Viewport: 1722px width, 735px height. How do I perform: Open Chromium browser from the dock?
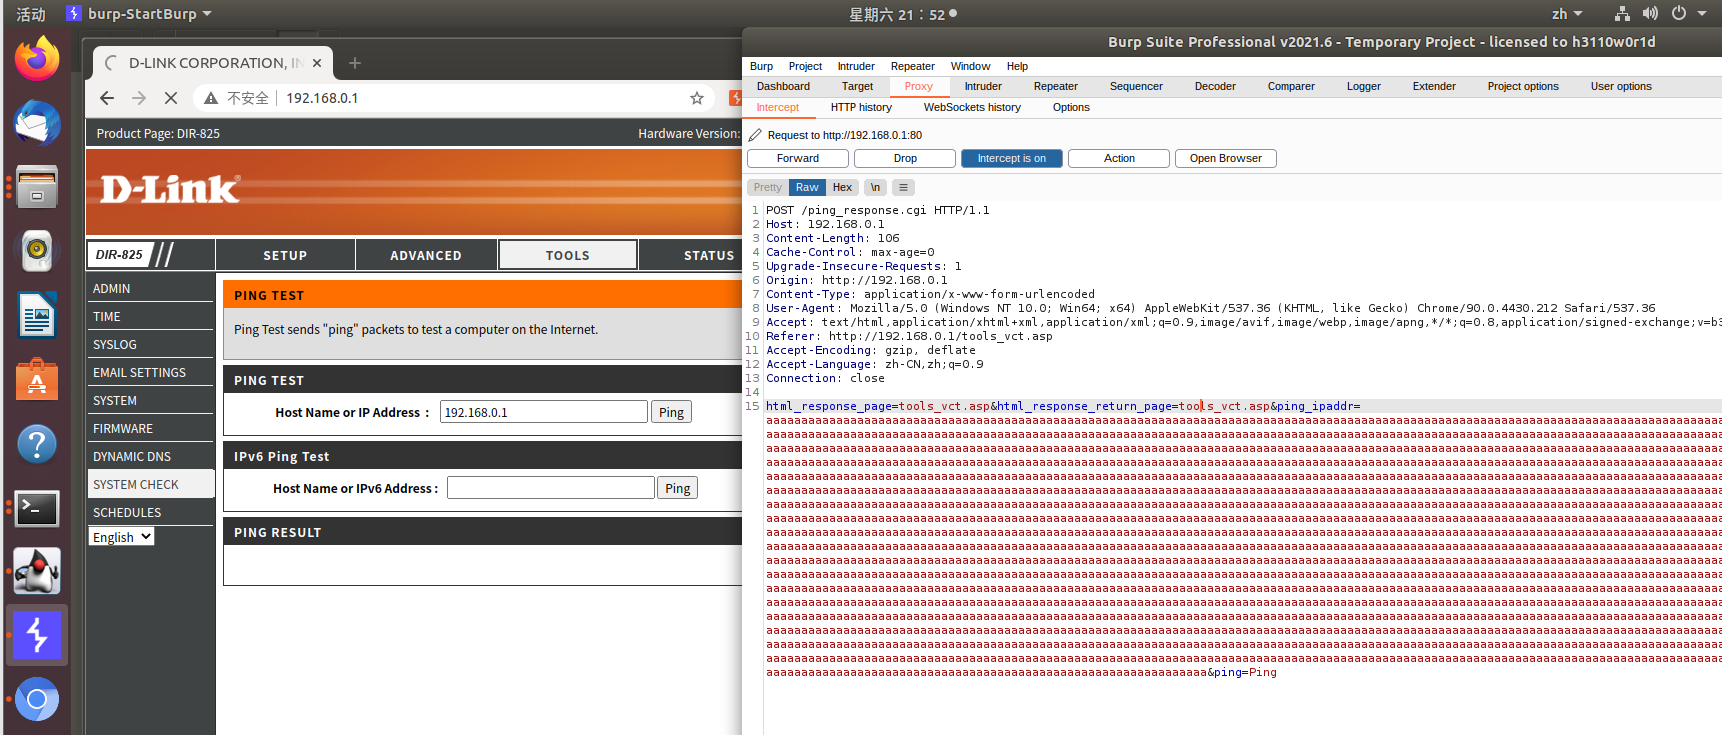(37, 699)
